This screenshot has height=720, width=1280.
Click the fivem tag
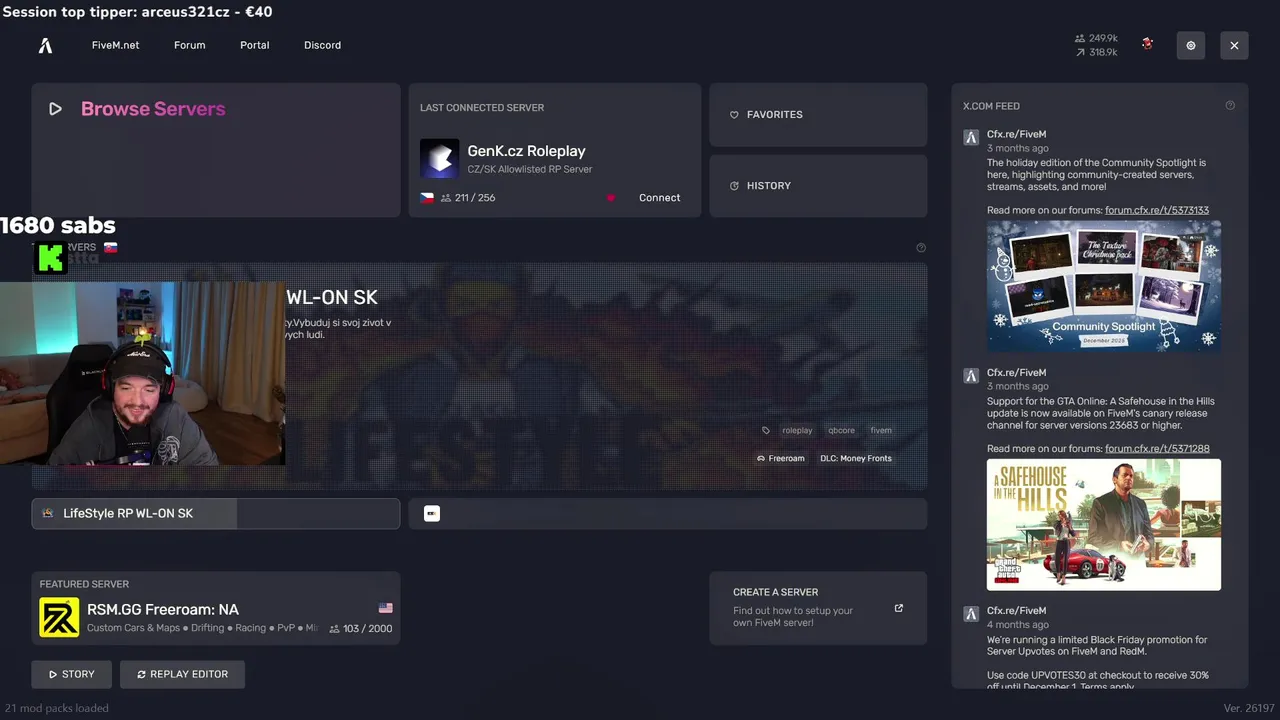881,431
